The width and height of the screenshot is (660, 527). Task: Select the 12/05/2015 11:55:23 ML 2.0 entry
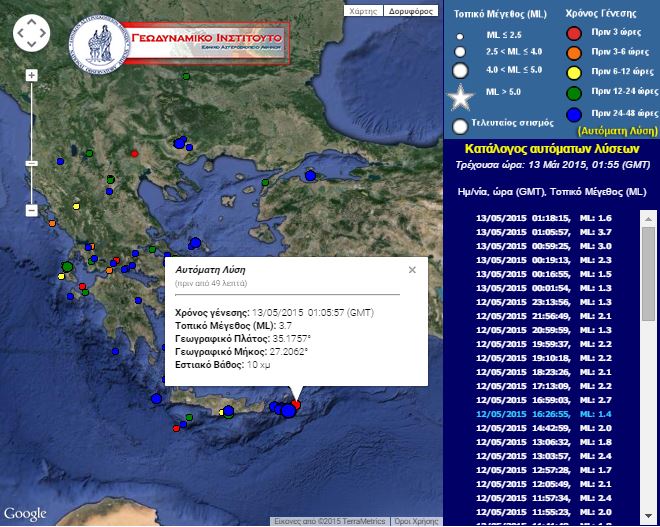(543, 512)
